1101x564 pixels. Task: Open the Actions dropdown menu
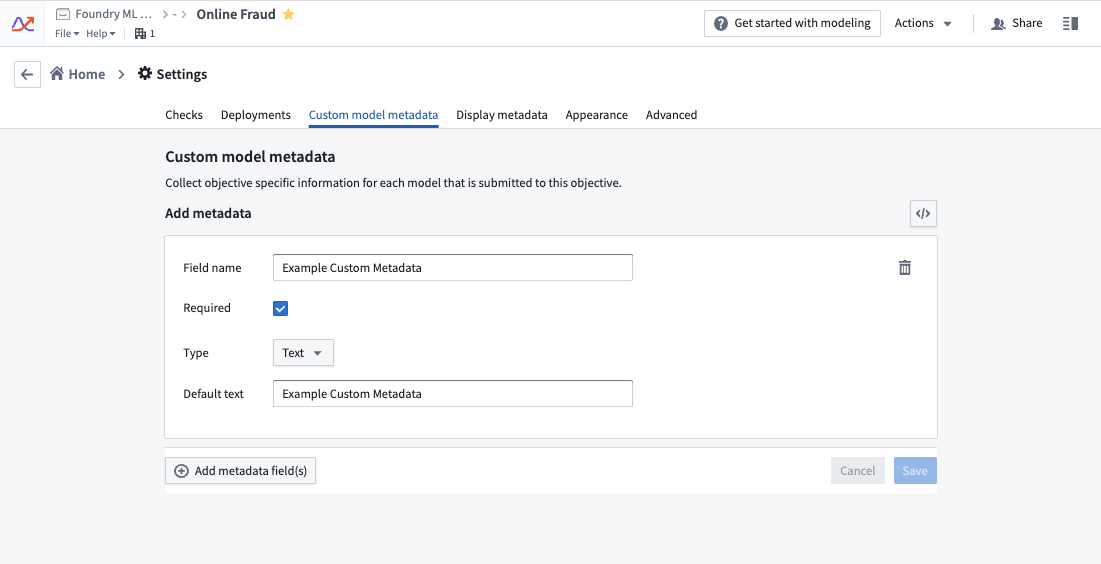pos(923,23)
